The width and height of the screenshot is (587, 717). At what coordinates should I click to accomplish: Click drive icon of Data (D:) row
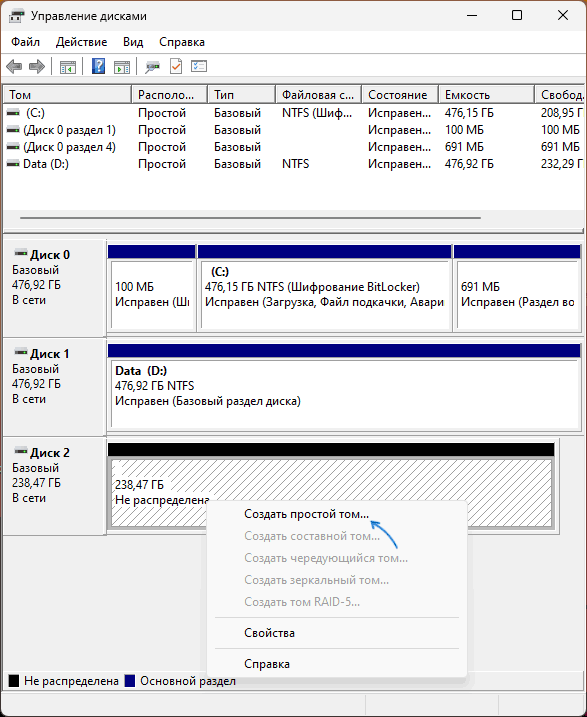click(x=13, y=164)
